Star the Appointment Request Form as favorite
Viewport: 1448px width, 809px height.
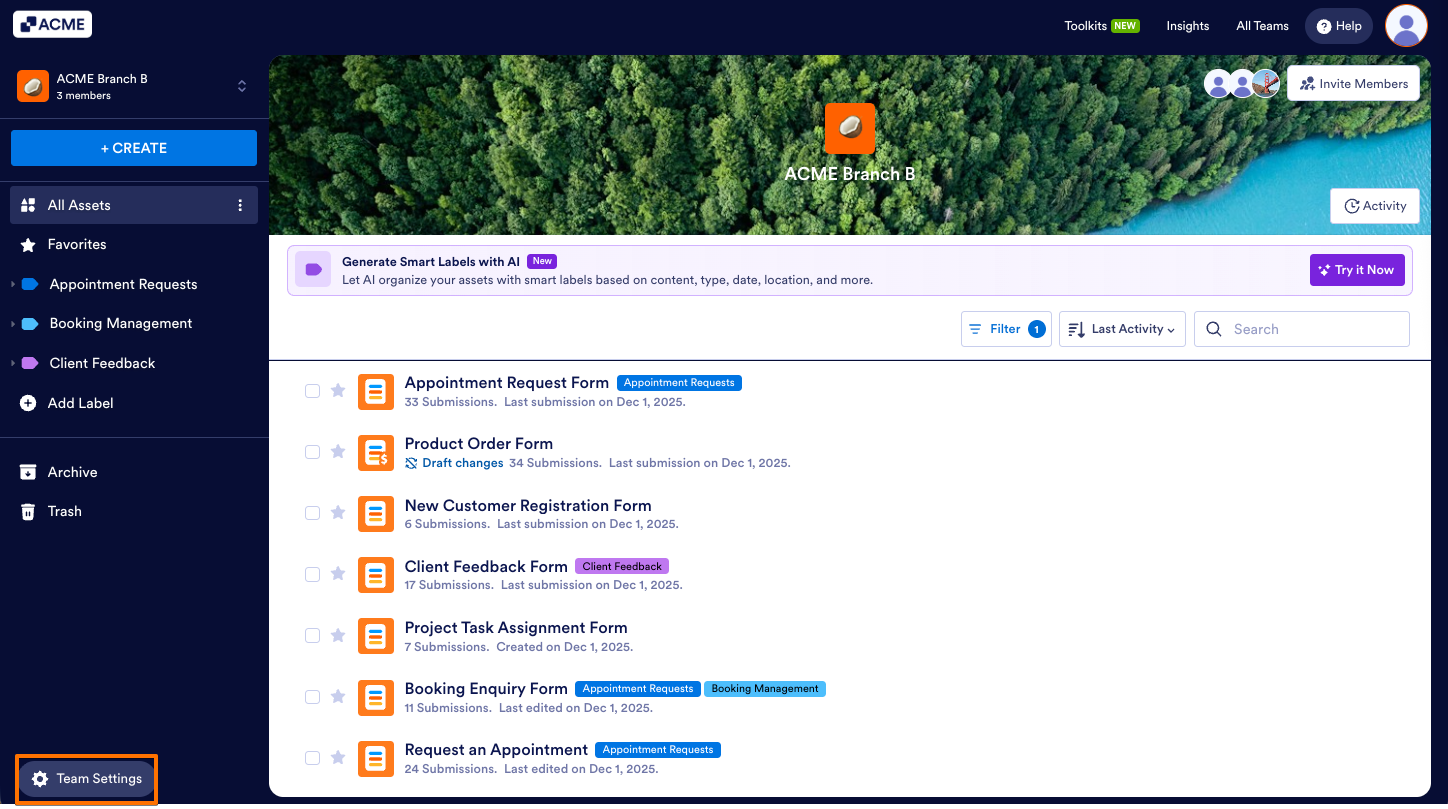pyautogui.click(x=338, y=391)
